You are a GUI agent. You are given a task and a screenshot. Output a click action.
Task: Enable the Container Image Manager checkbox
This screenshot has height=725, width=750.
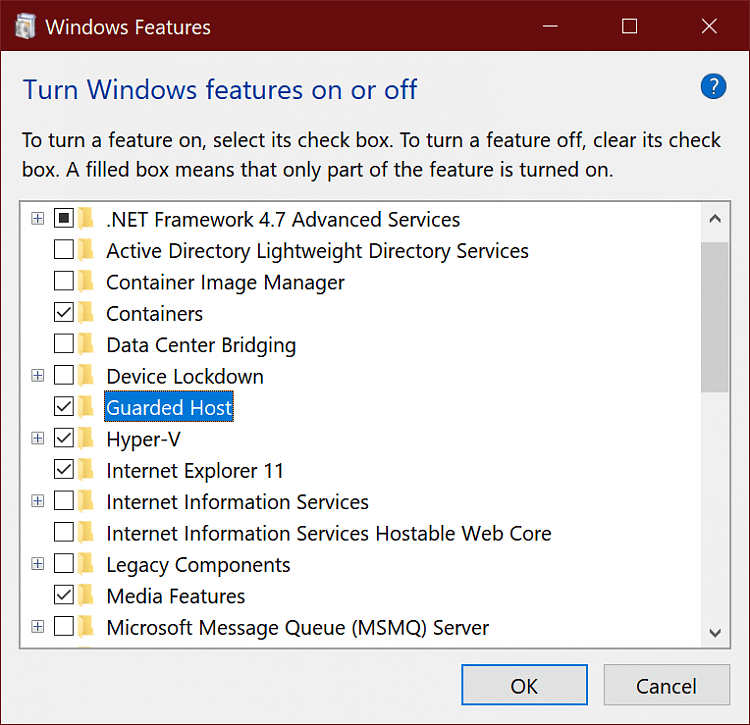point(64,281)
